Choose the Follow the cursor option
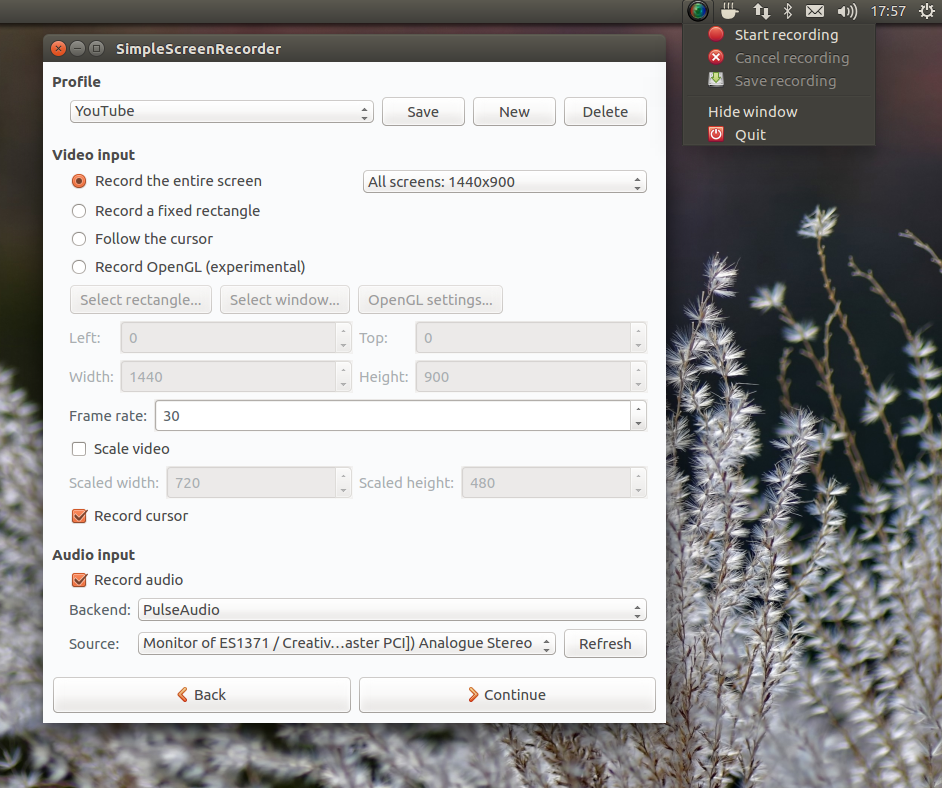The height and width of the screenshot is (788, 942). coord(79,239)
